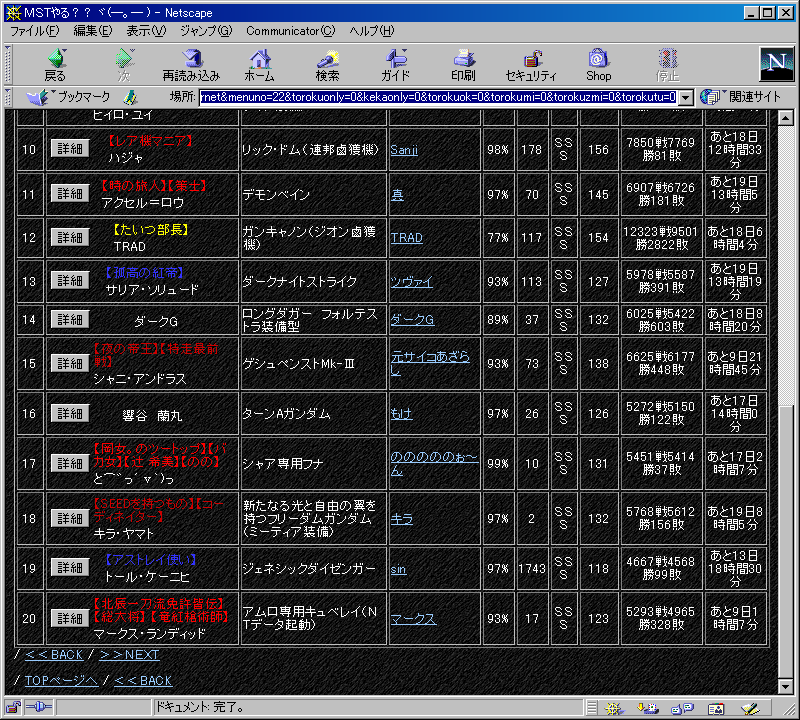Open Newsgroups icon in component bar
The width and height of the screenshot is (800, 720).
[x=682, y=708]
